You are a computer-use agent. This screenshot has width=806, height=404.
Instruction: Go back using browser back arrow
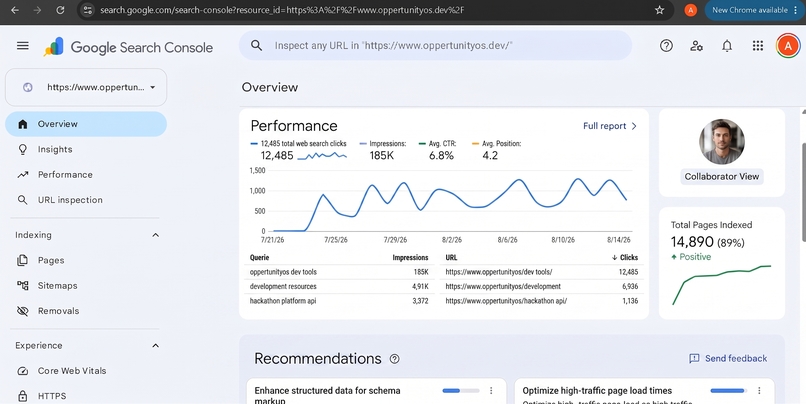(x=15, y=10)
